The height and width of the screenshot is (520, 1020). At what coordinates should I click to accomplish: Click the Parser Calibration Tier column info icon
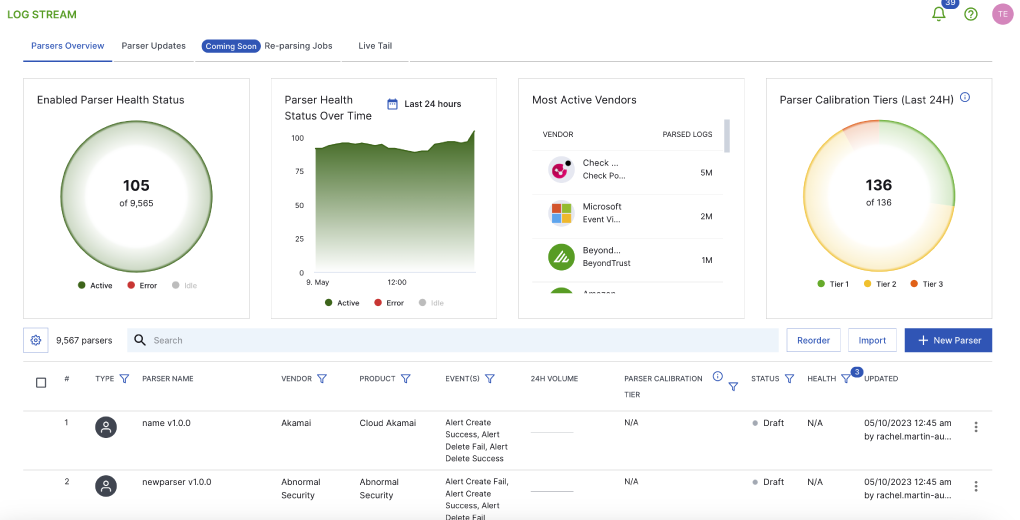click(x=718, y=376)
